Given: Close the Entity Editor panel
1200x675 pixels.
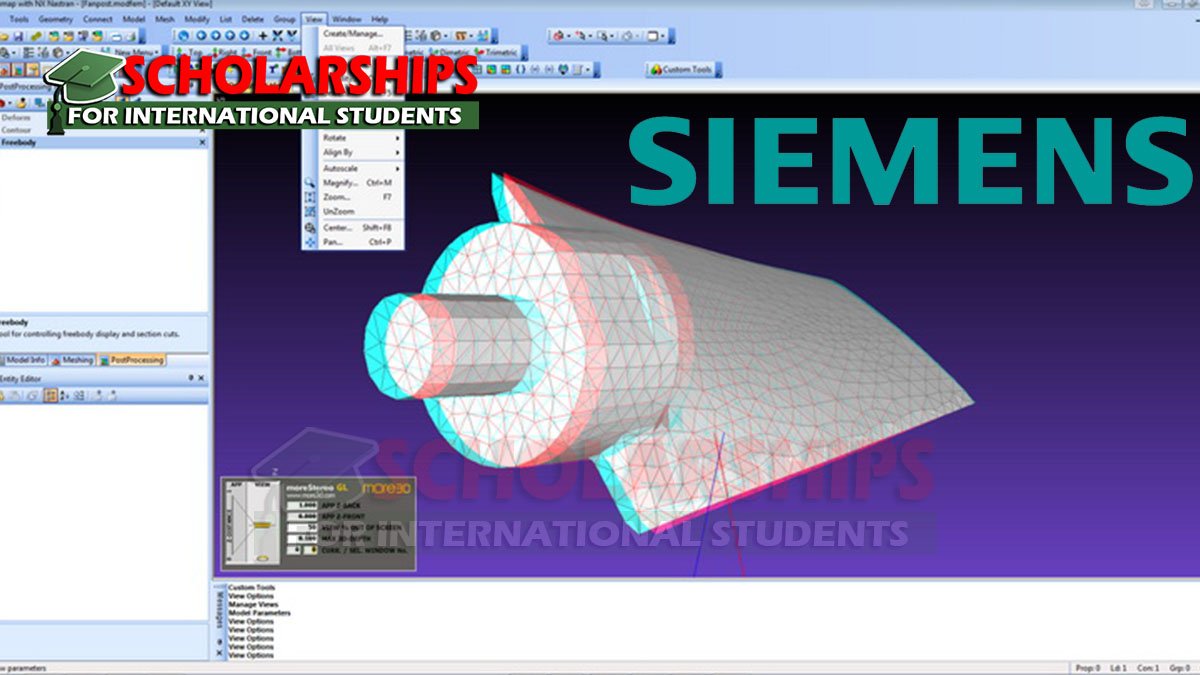Looking at the screenshot, I should coord(202,378).
